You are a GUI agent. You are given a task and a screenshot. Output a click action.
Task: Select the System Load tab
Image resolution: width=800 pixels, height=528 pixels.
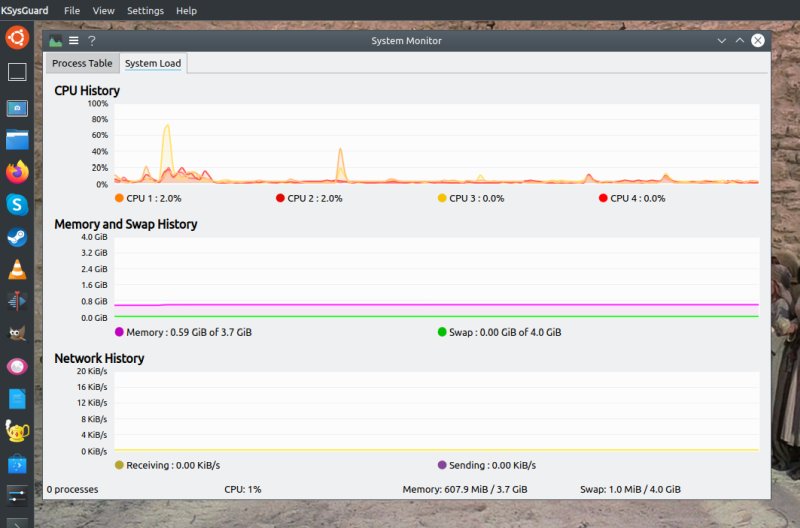153,63
